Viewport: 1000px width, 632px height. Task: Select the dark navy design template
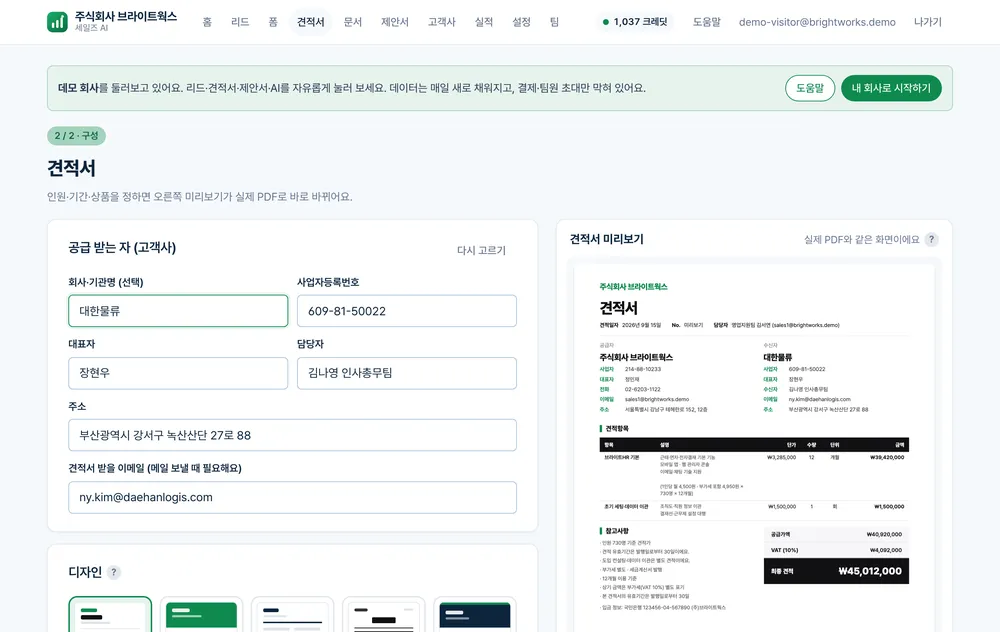474,615
